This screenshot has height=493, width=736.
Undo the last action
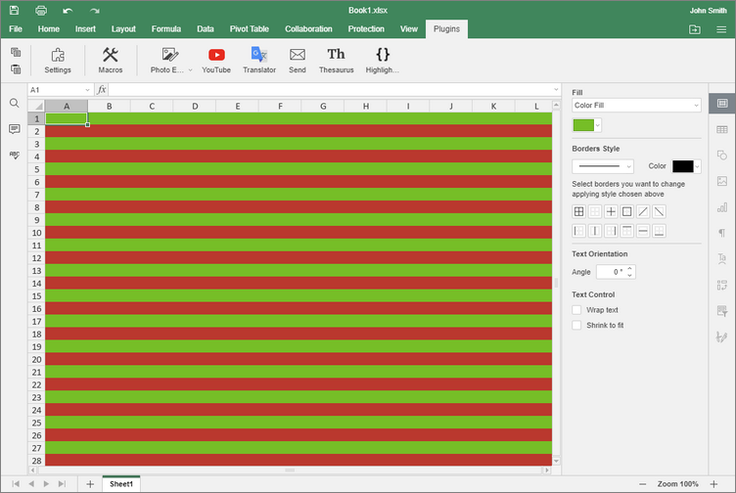click(x=68, y=10)
